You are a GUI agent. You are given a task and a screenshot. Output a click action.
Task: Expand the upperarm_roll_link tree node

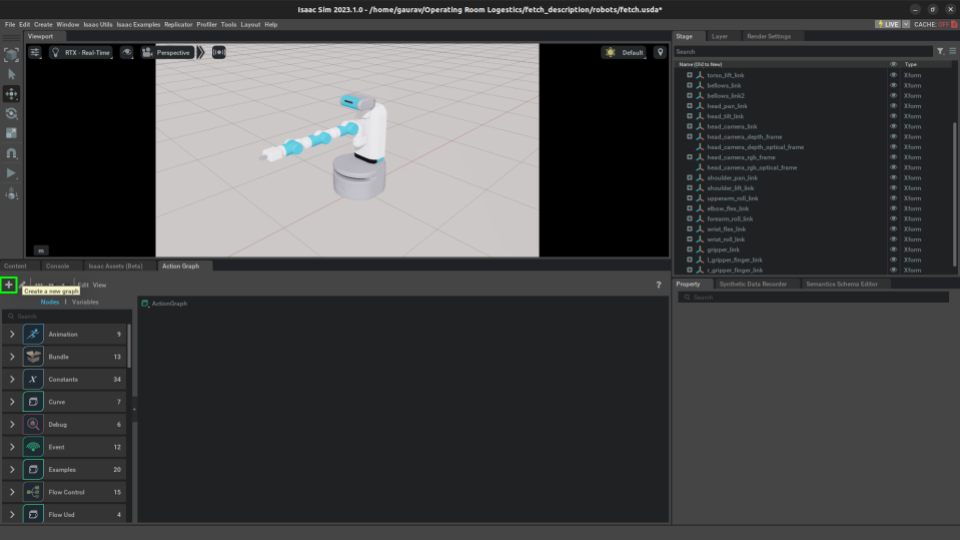[689, 198]
